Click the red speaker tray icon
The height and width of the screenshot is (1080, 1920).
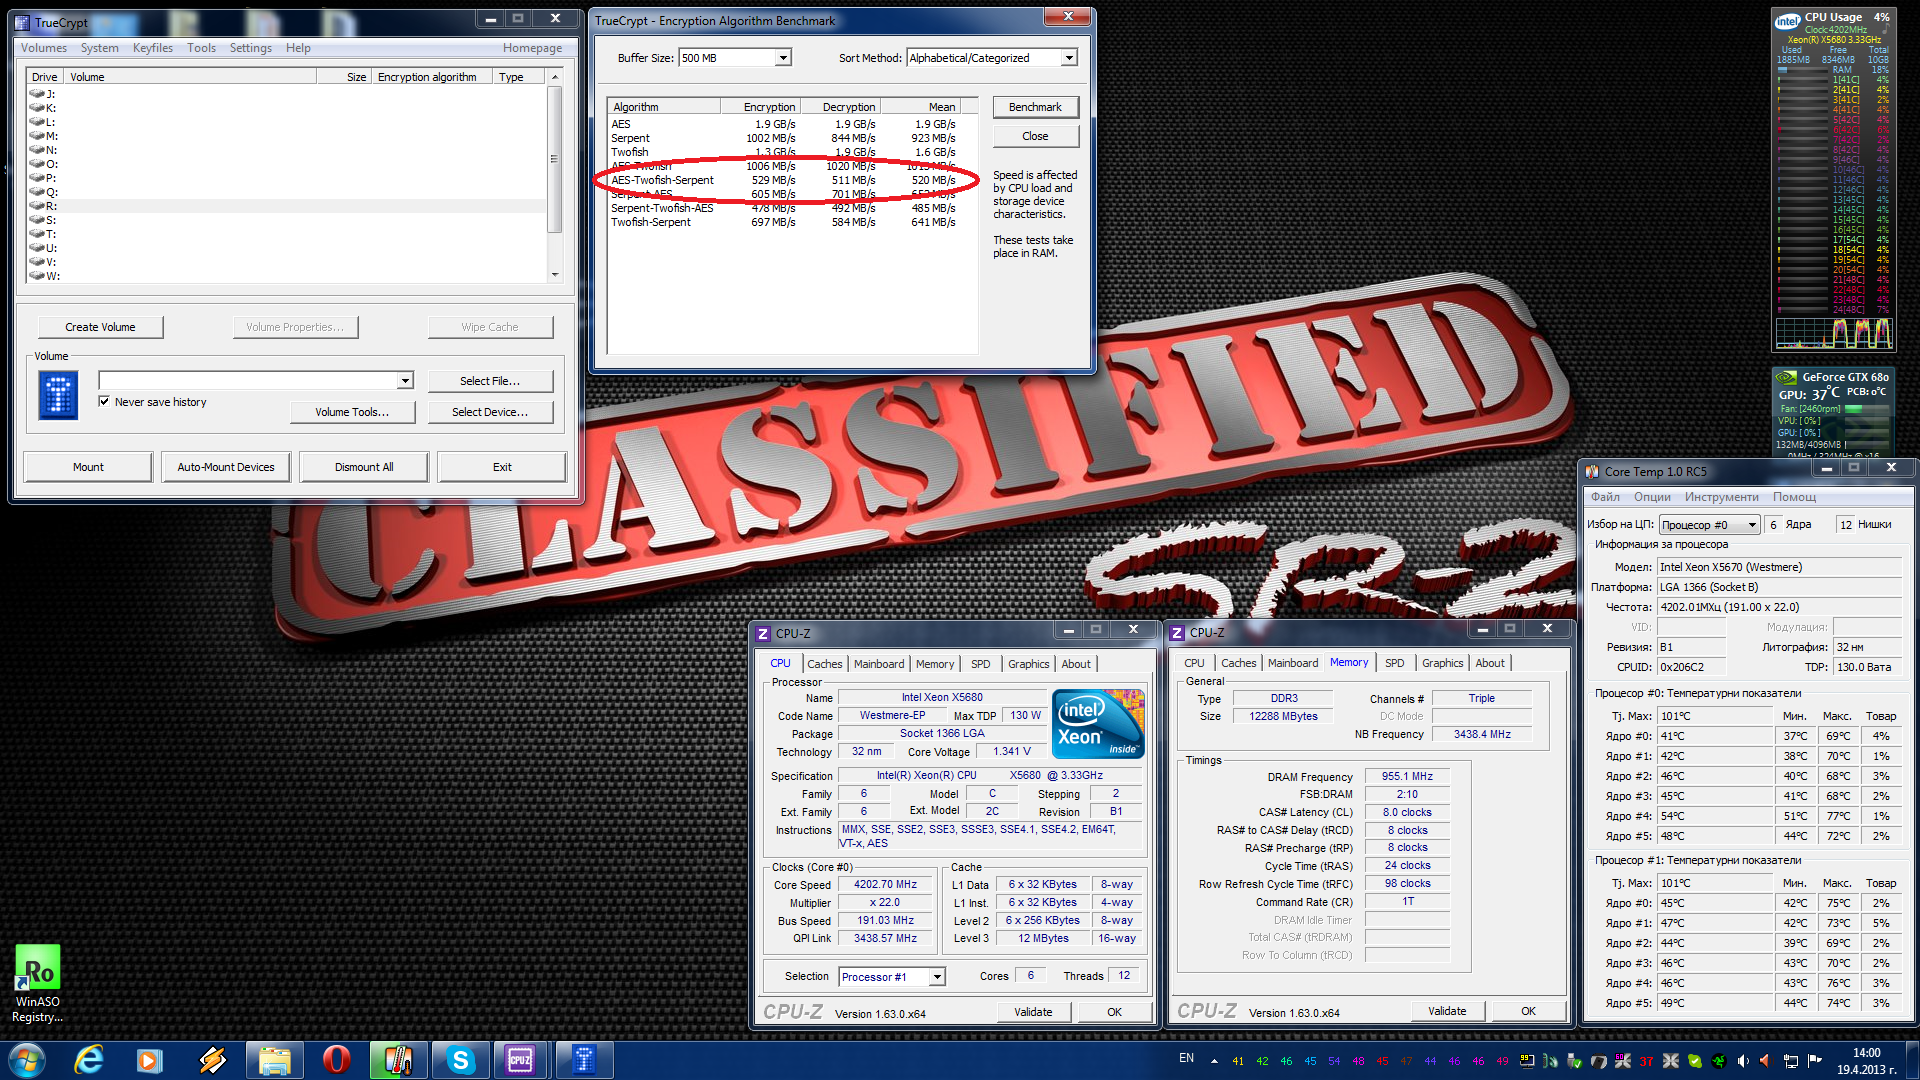tap(1766, 1061)
